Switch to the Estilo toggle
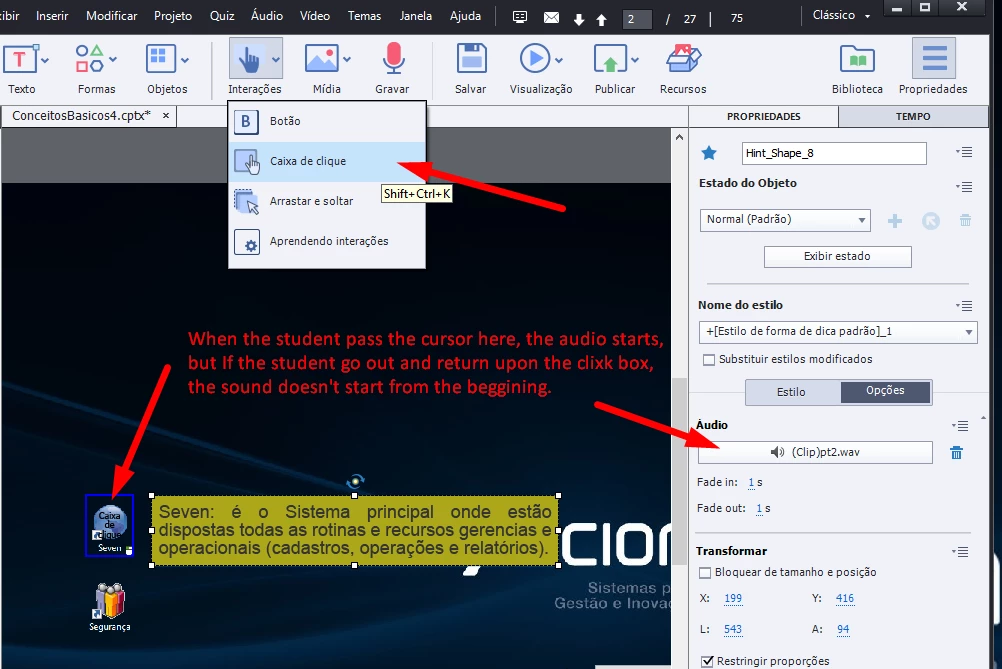 (792, 392)
